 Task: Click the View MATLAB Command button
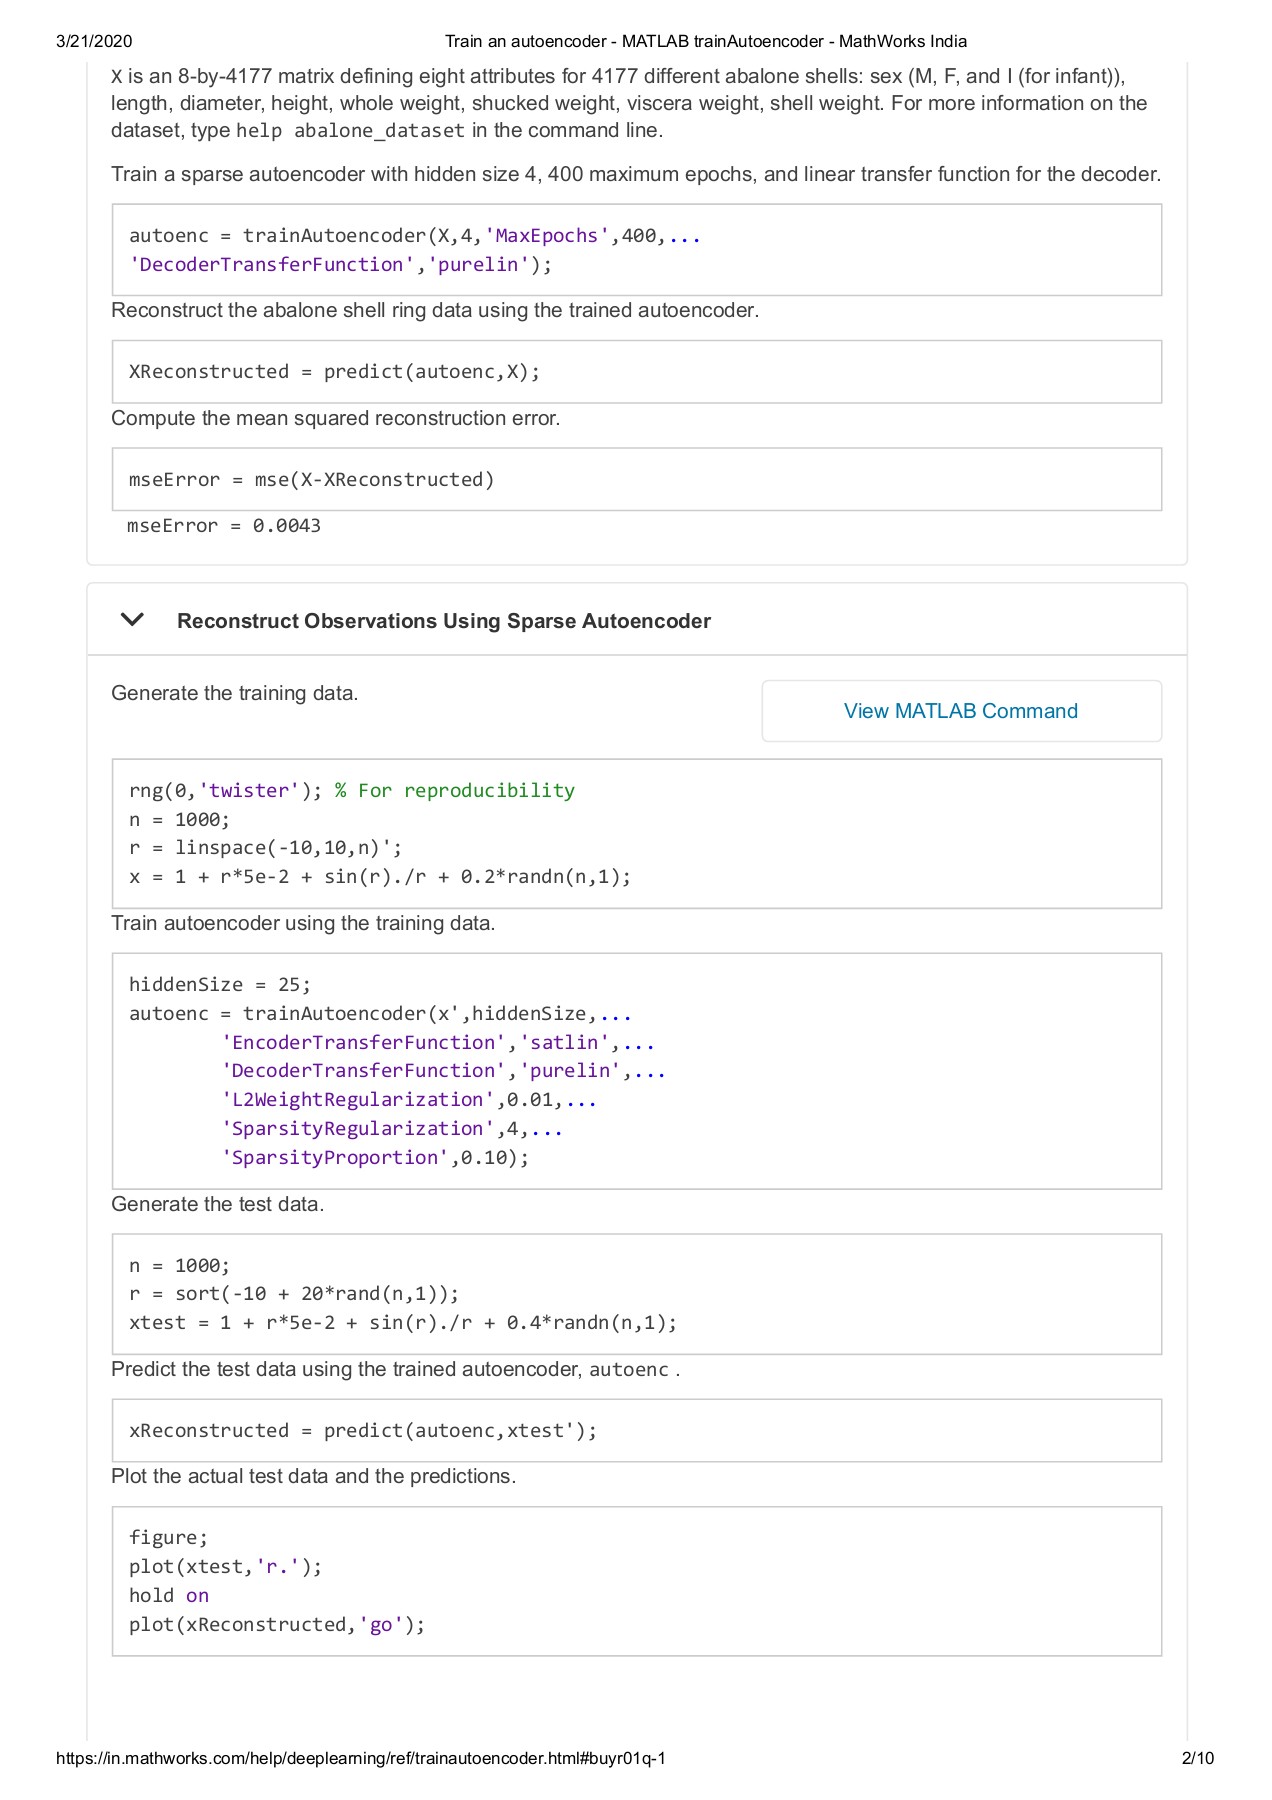[x=961, y=711]
